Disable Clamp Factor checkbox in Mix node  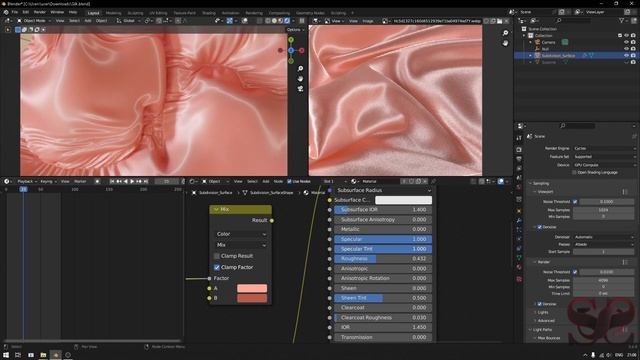[217, 267]
